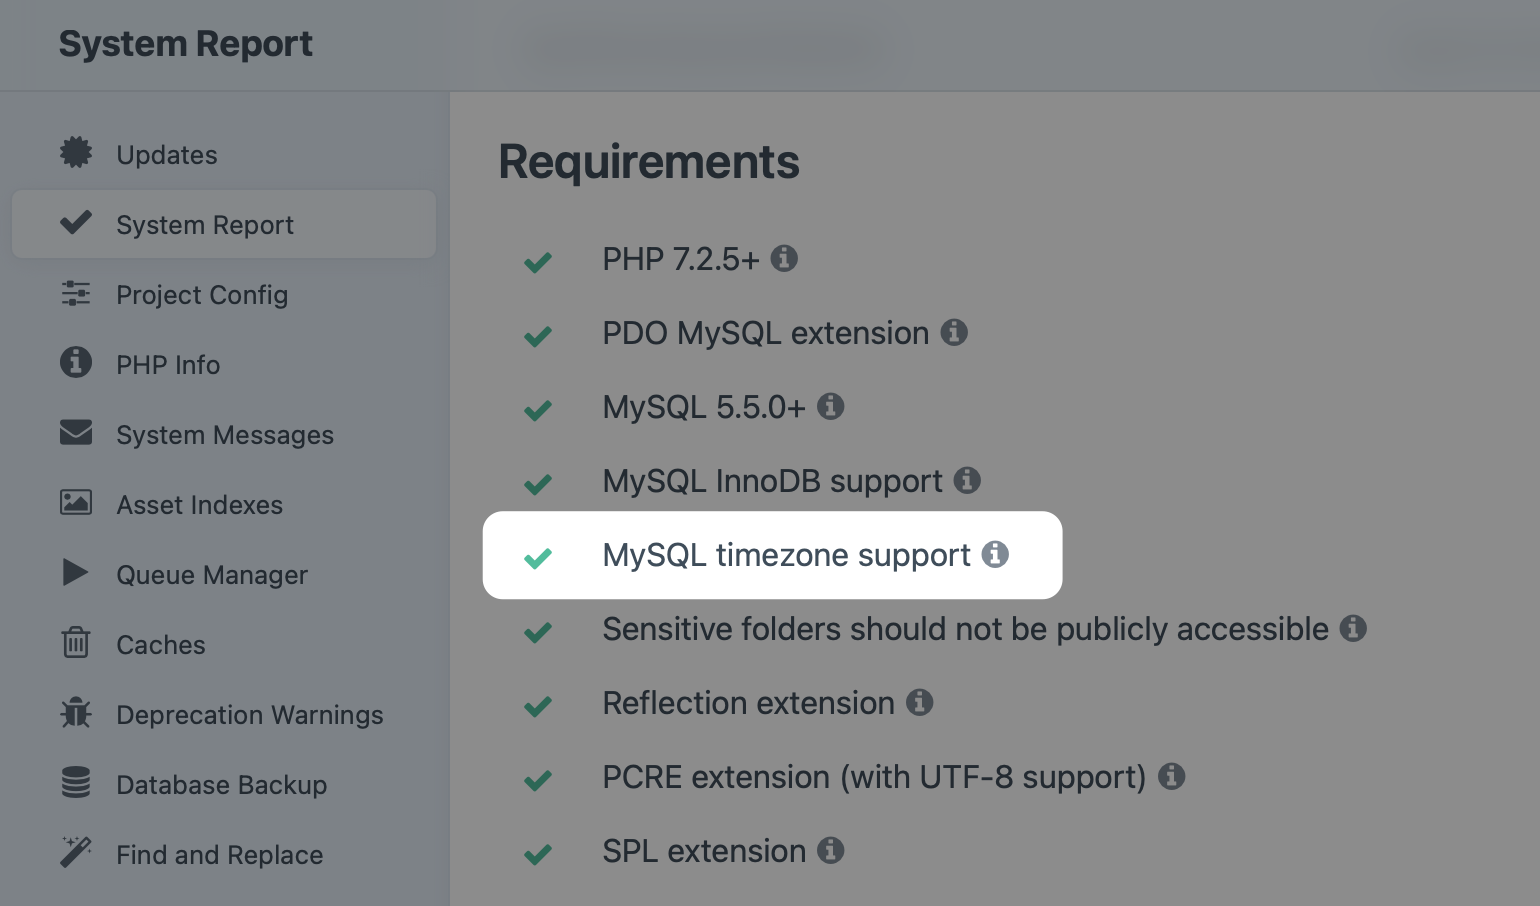Click the green checkmark beside PHP 7.2.5+
Image resolution: width=1540 pixels, height=906 pixels.
coord(538,262)
